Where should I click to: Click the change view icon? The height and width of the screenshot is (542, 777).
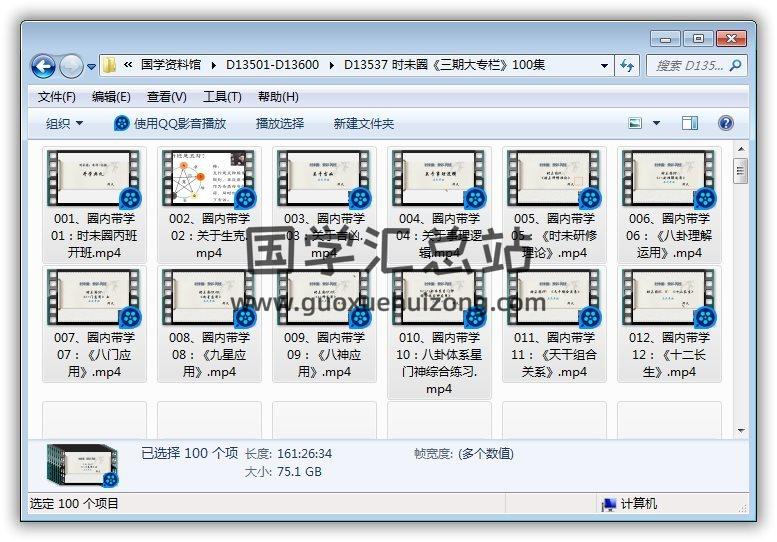point(635,123)
